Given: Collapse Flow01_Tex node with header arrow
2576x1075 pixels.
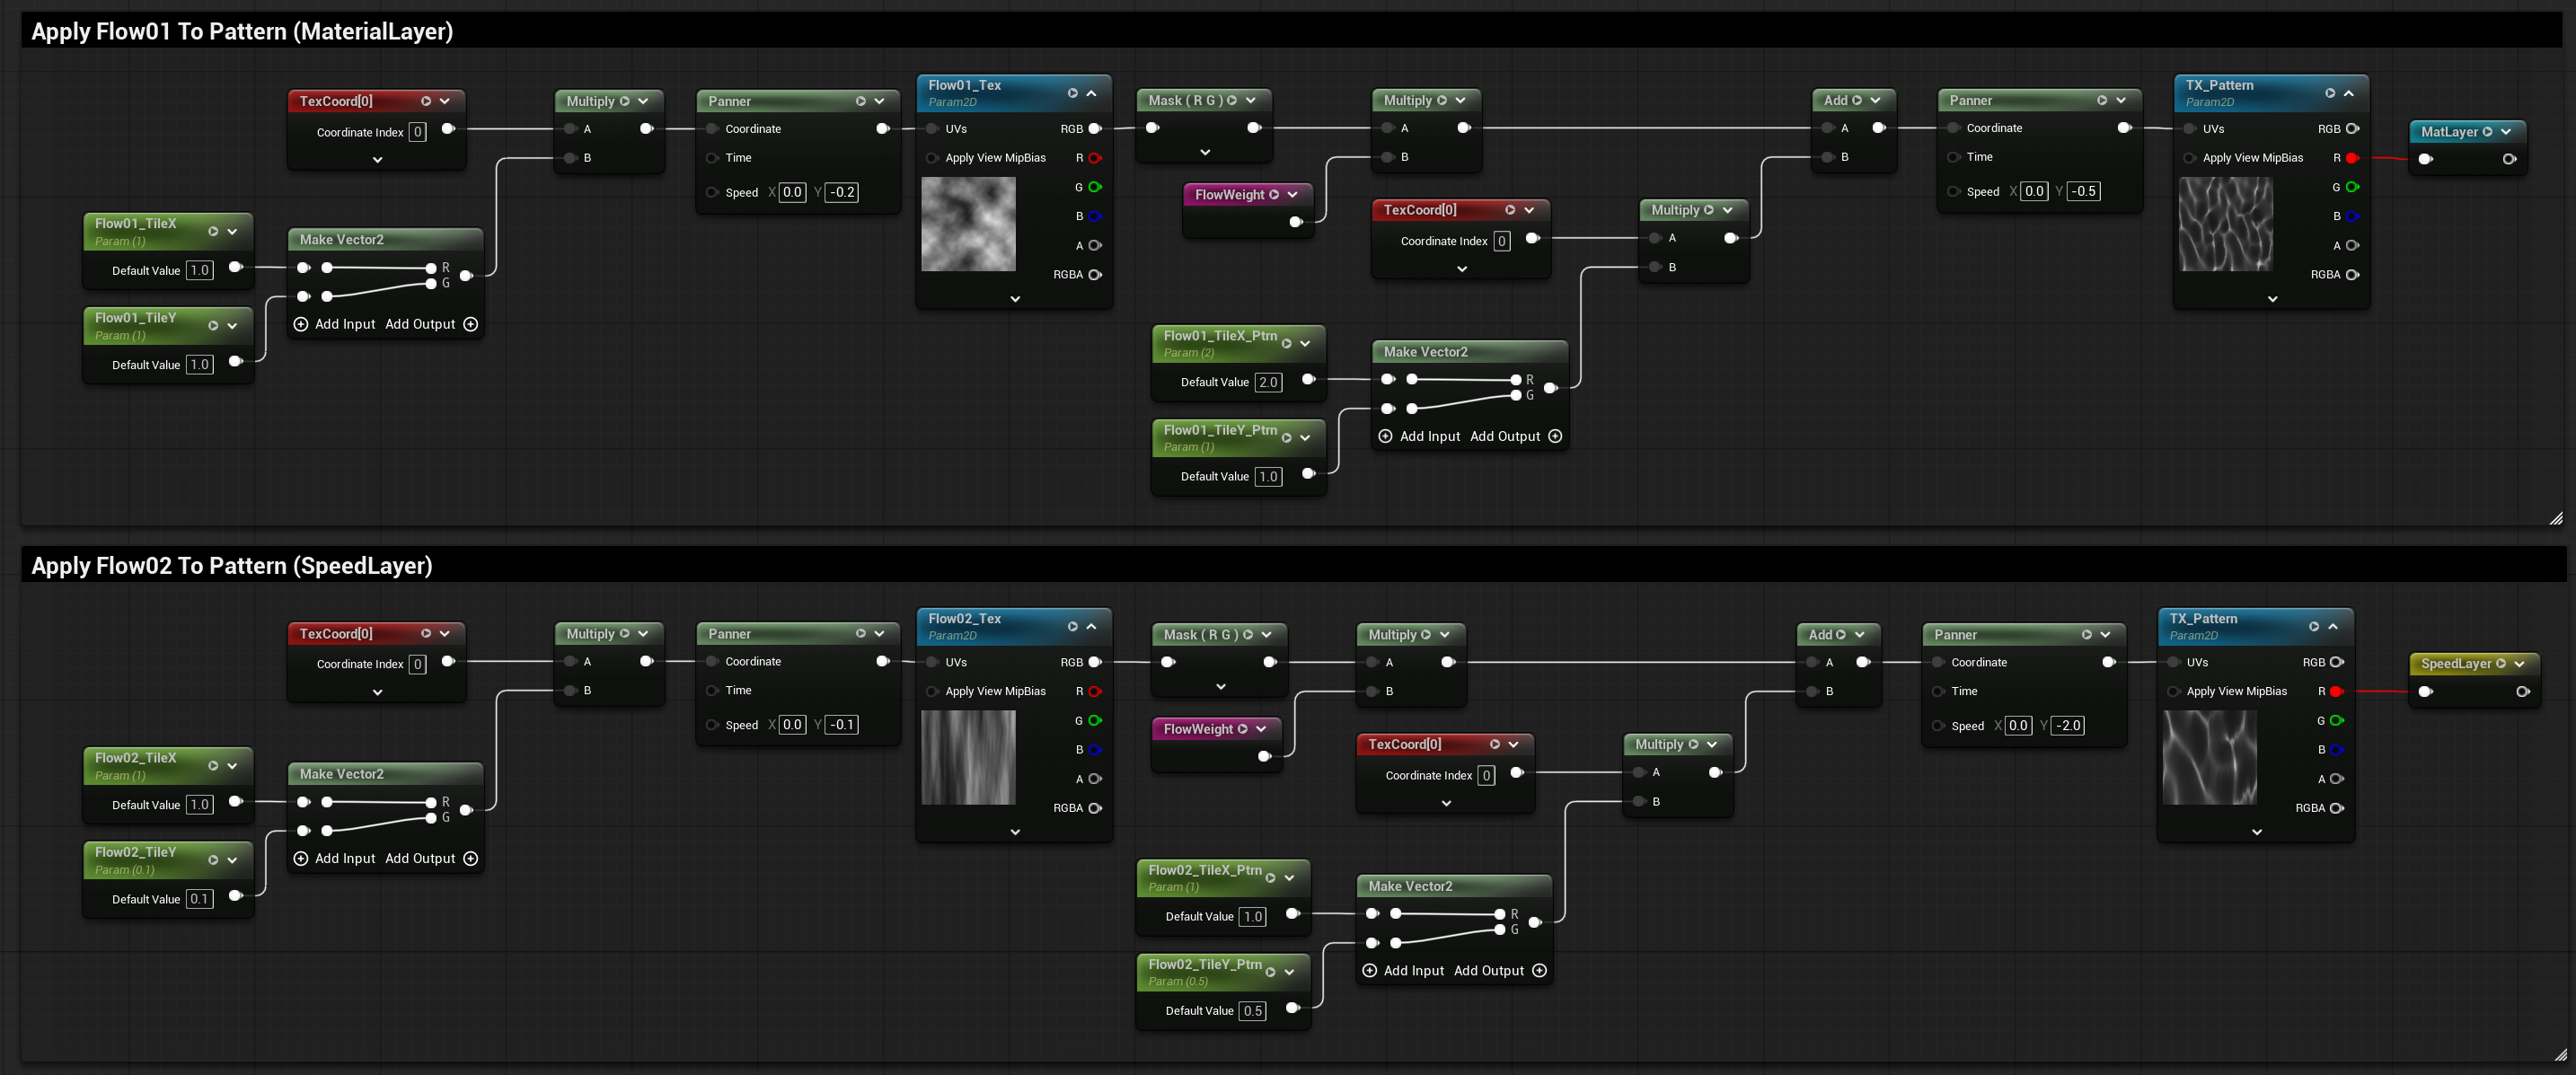Looking at the screenshot, I should [1092, 93].
